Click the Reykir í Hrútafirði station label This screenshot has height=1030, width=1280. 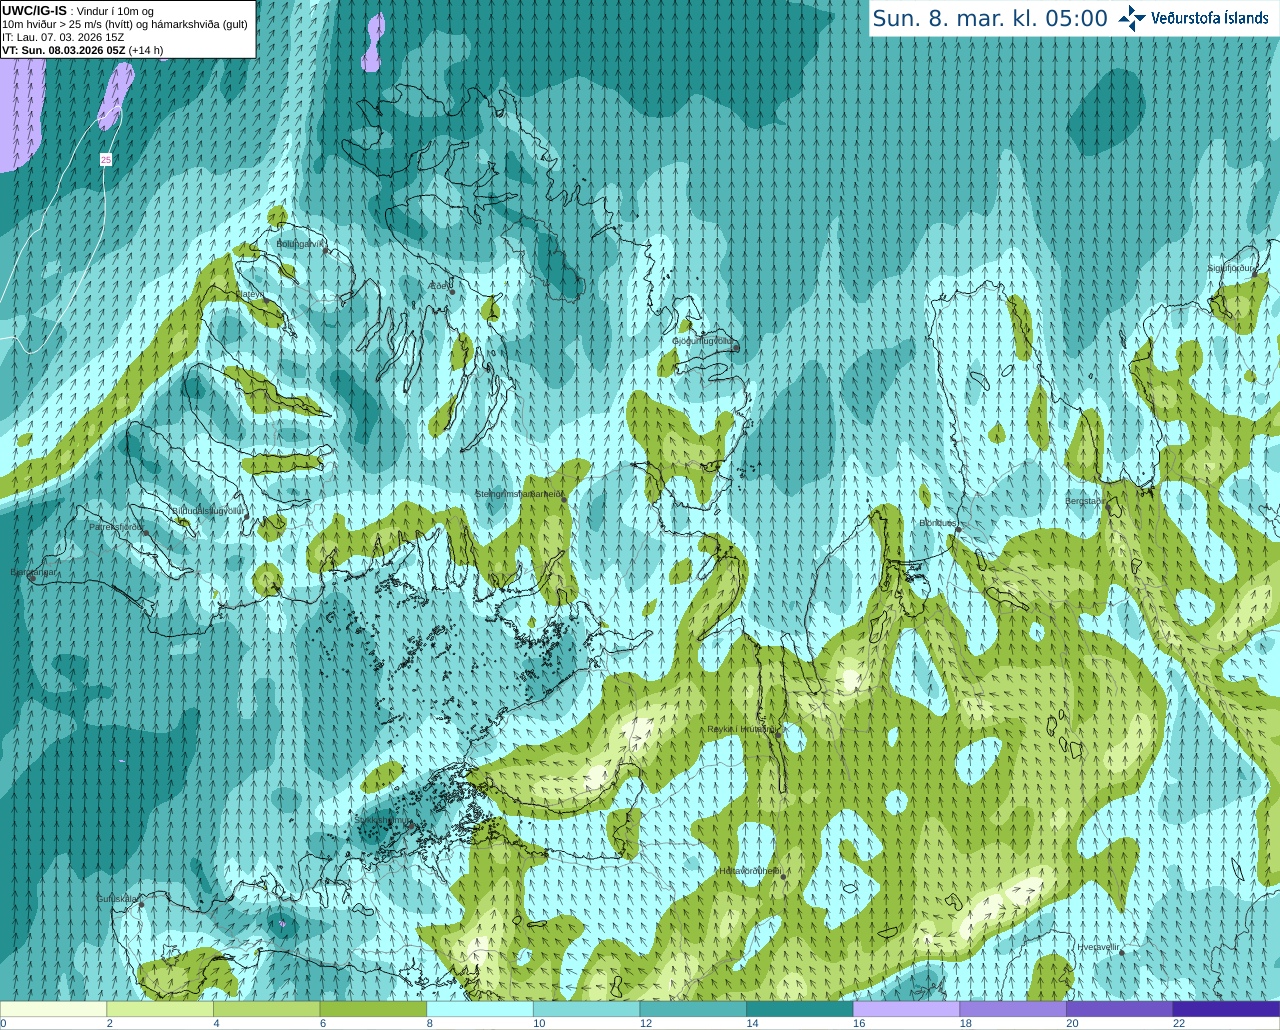(x=741, y=729)
